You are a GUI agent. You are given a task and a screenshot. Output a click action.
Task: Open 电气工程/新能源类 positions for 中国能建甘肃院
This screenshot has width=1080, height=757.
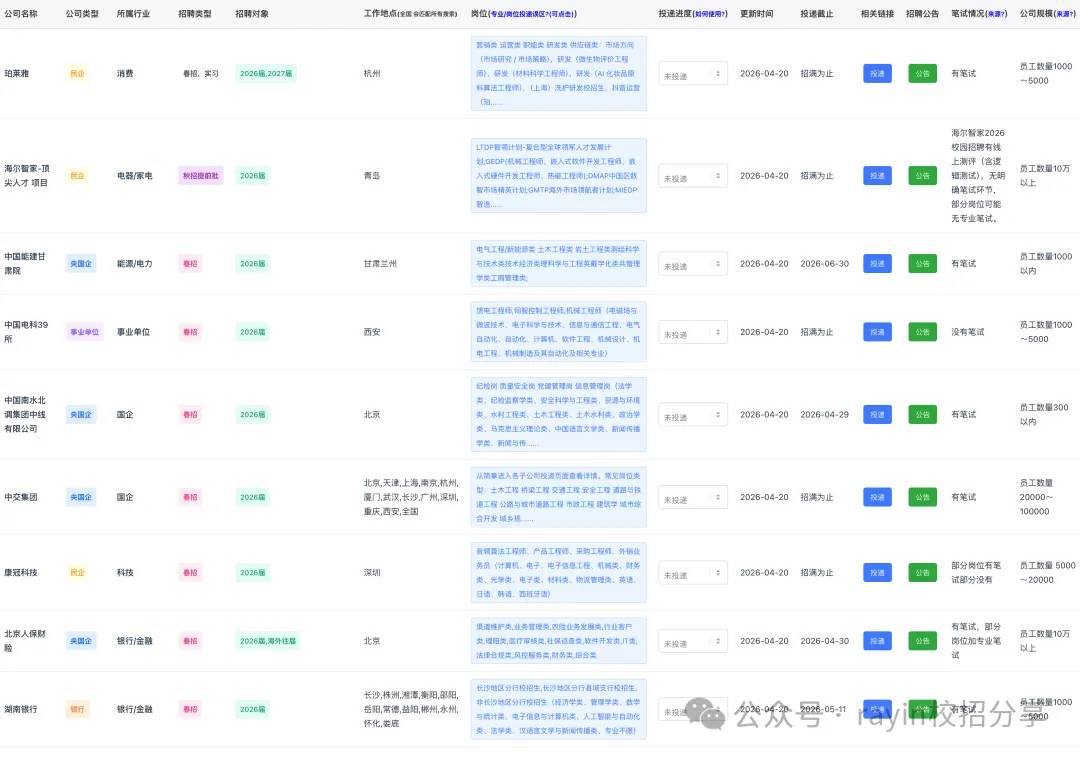click(559, 264)
